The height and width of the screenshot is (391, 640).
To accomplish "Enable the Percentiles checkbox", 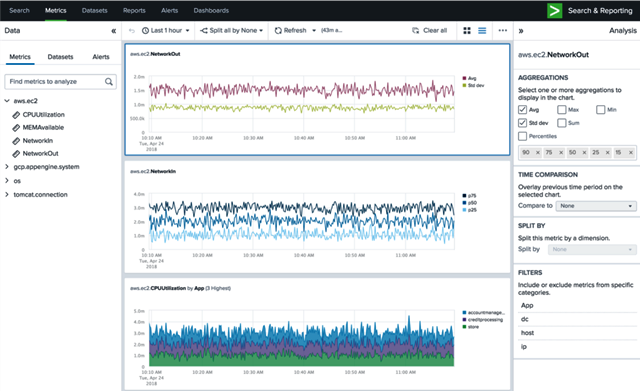I will pos(522,136).
